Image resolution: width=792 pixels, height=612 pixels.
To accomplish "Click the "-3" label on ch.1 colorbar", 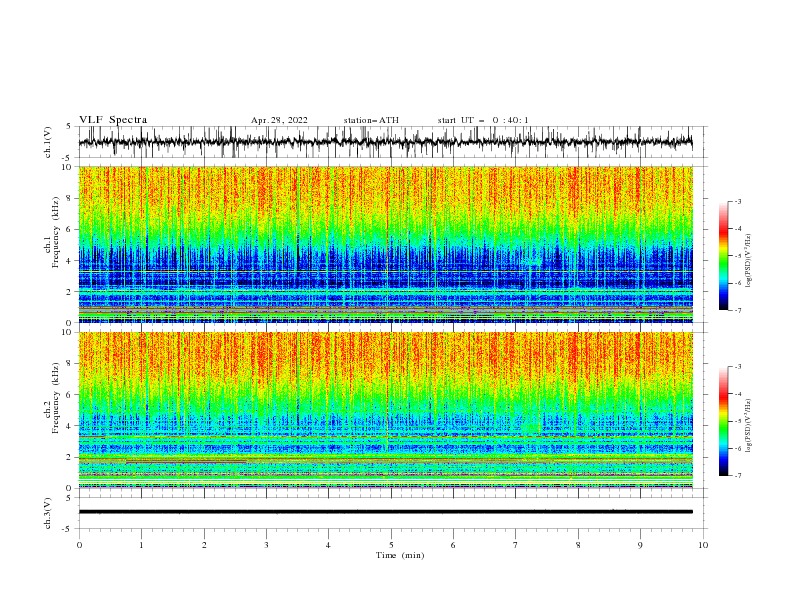I will (x=737, y=201).
